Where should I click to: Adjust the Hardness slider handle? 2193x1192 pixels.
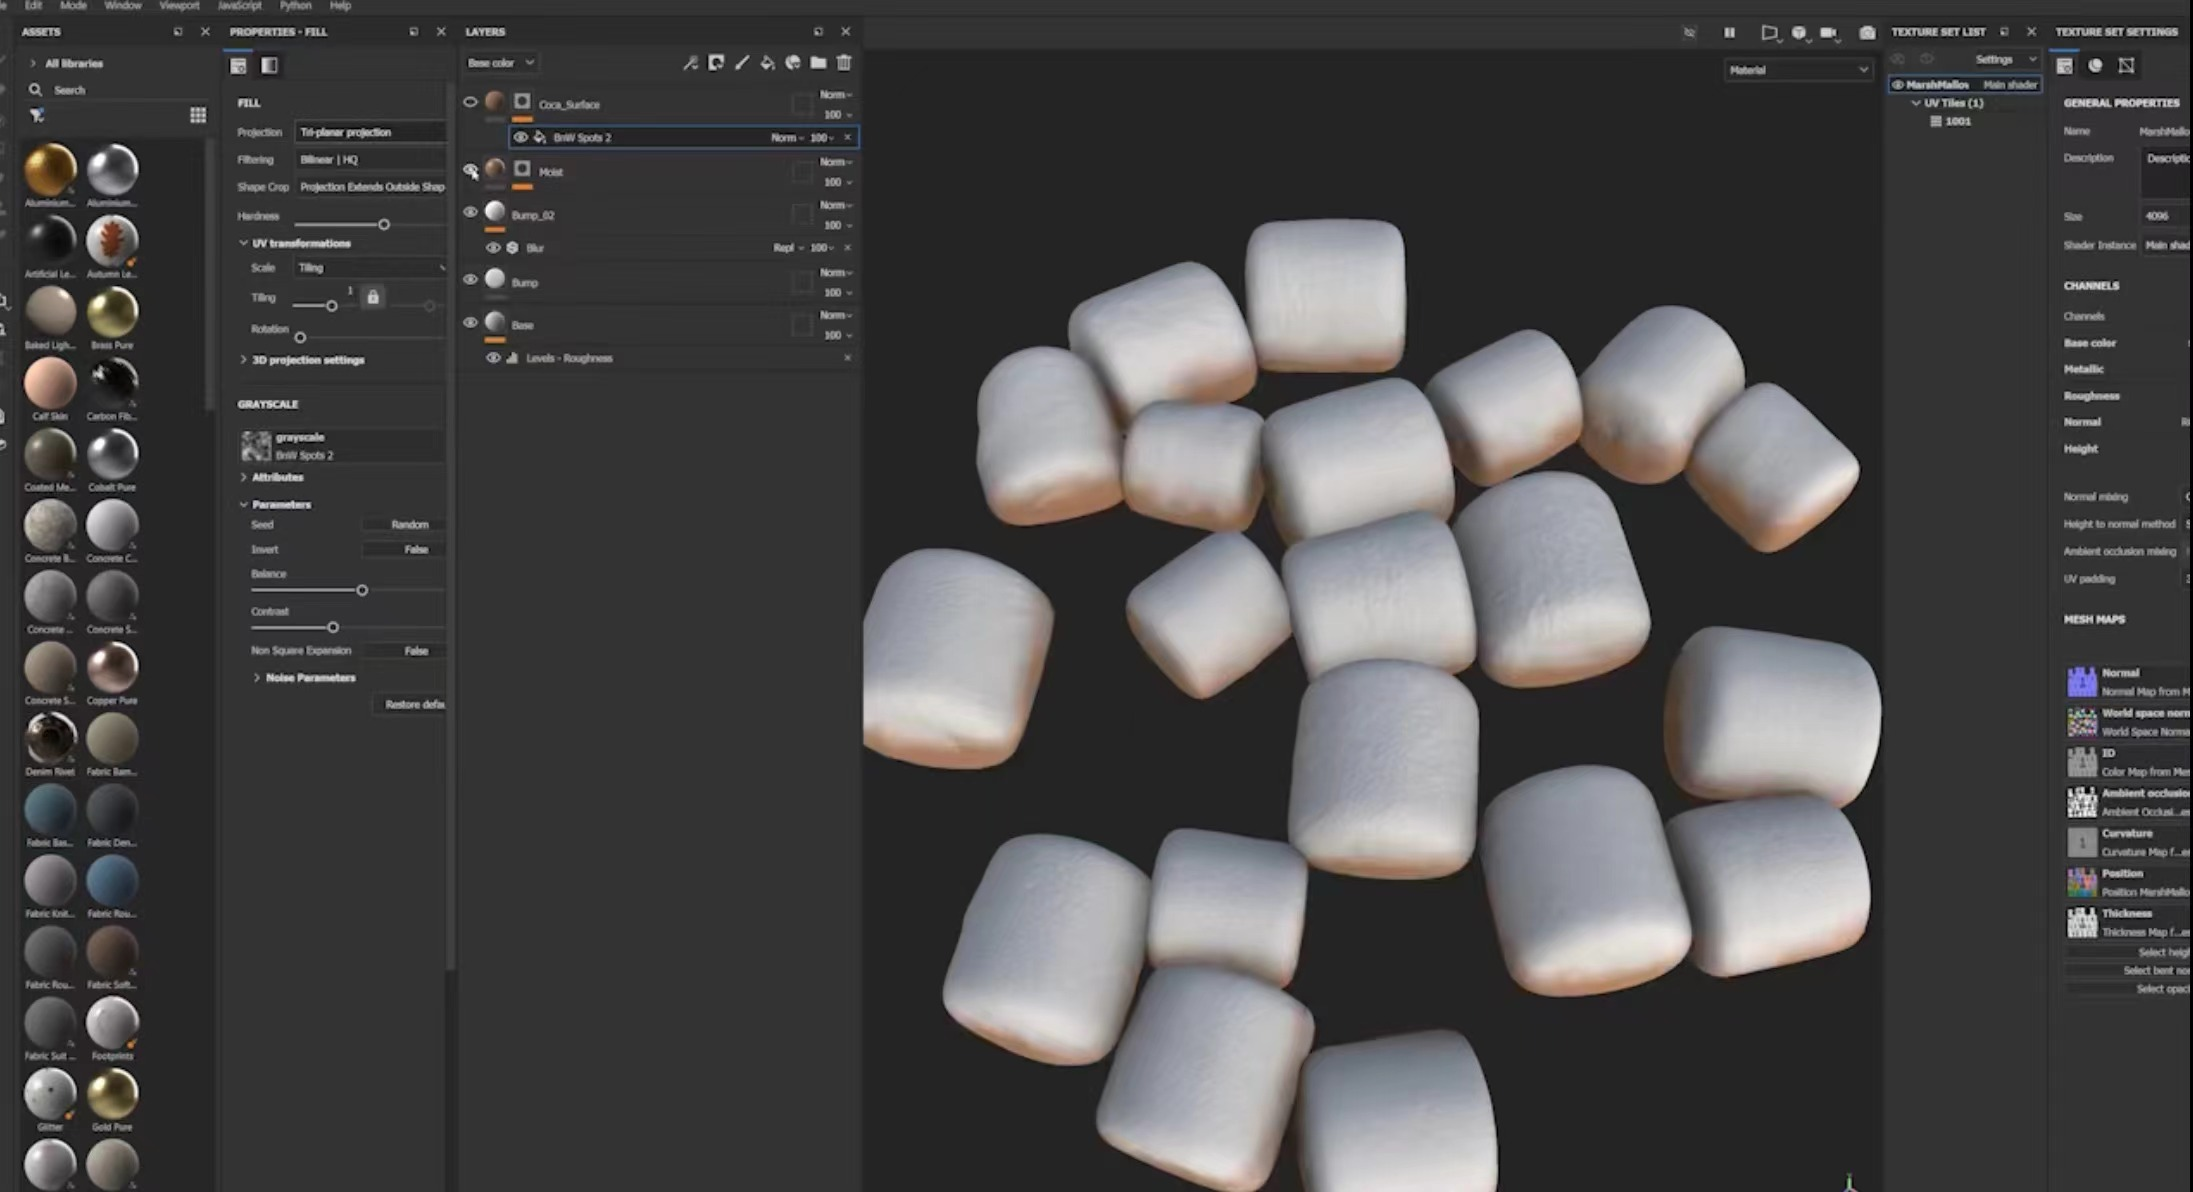point(384,225)
